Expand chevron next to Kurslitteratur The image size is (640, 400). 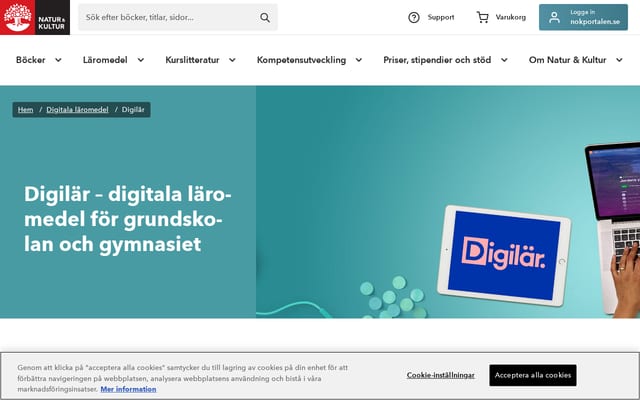pos(232,60)
